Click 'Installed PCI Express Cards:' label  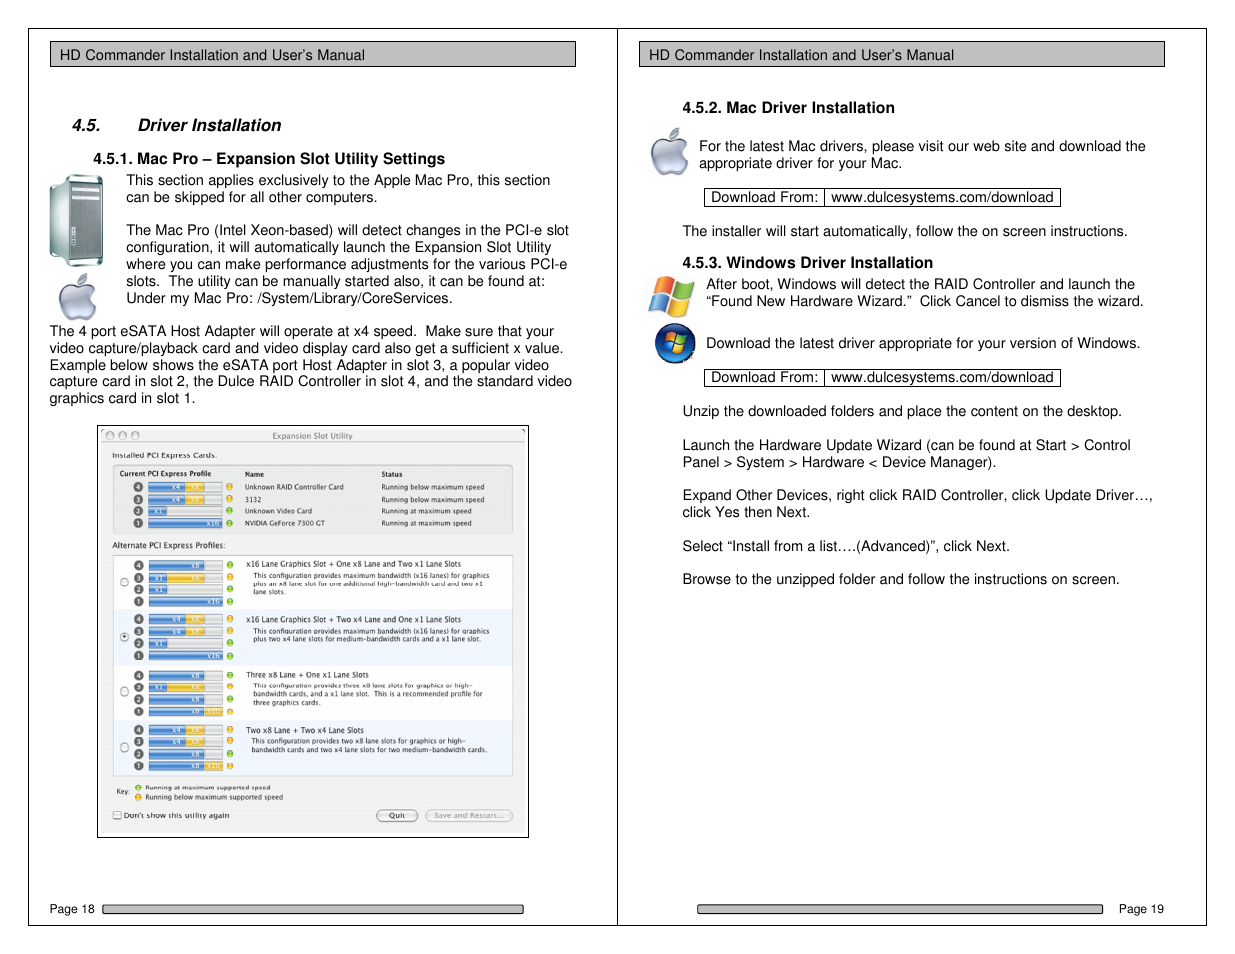164,455
